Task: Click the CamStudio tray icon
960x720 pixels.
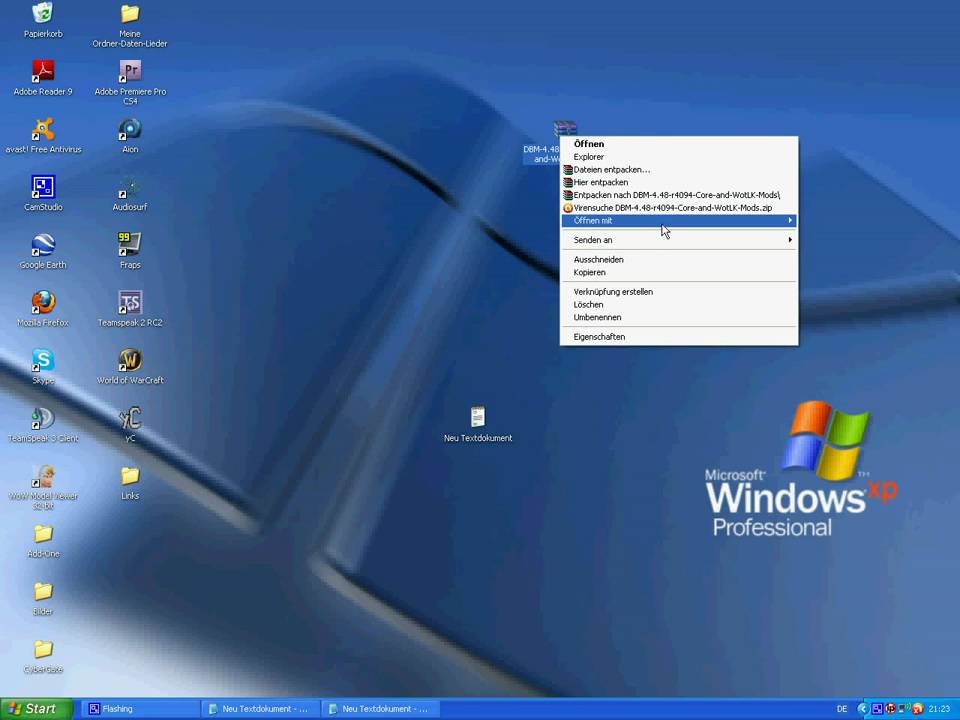Action: tap(877, 709)
